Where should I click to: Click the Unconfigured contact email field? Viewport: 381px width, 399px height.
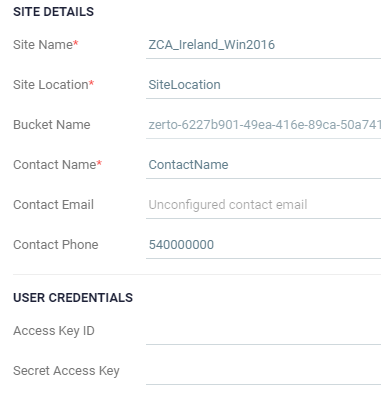pyautogui.click(x=263, y=205)
